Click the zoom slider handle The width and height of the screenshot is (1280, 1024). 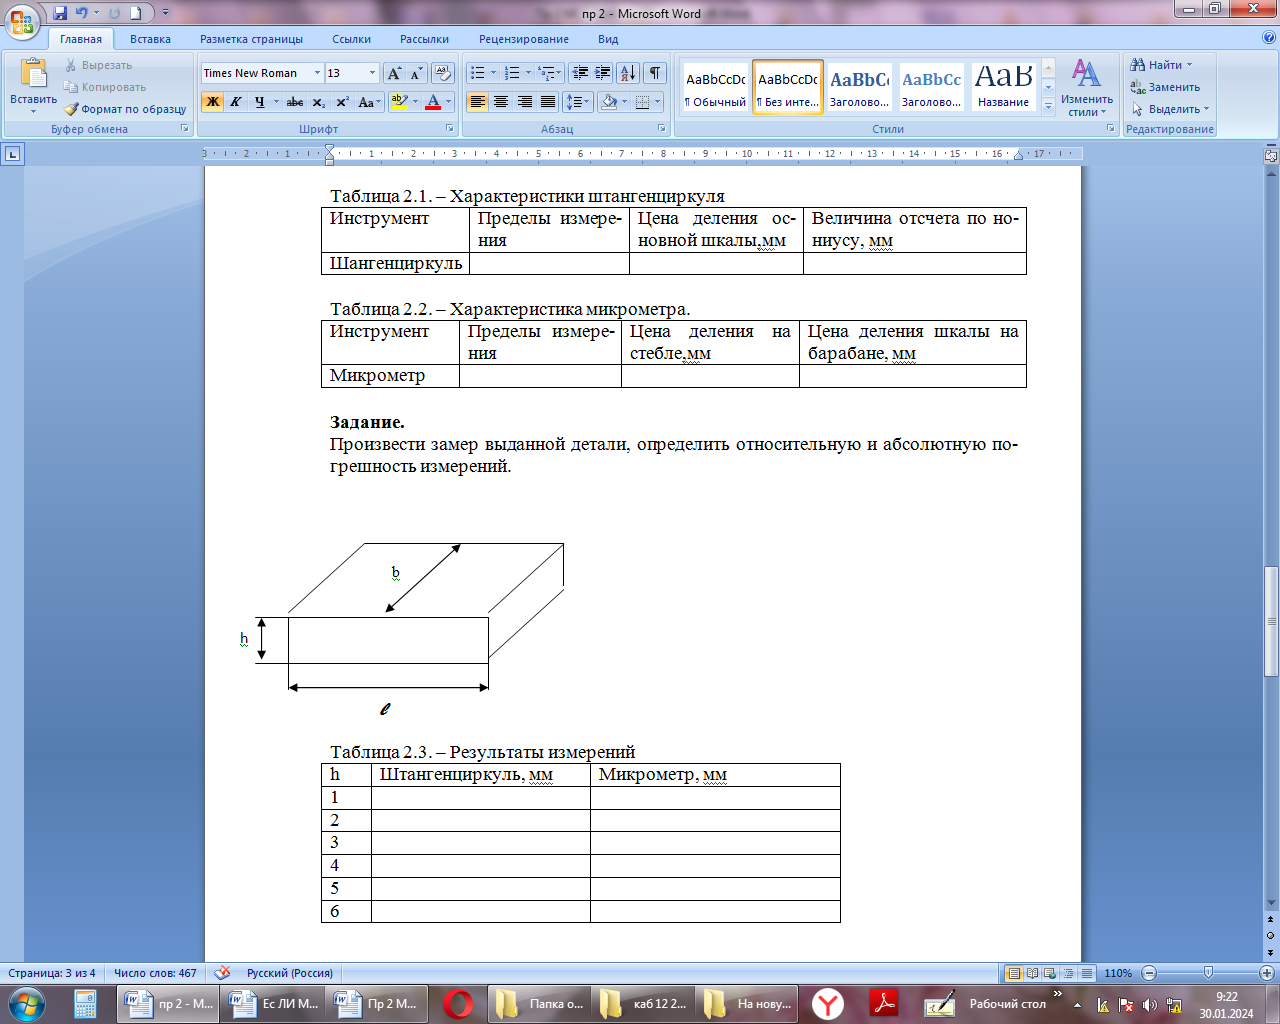[1208, 973]
